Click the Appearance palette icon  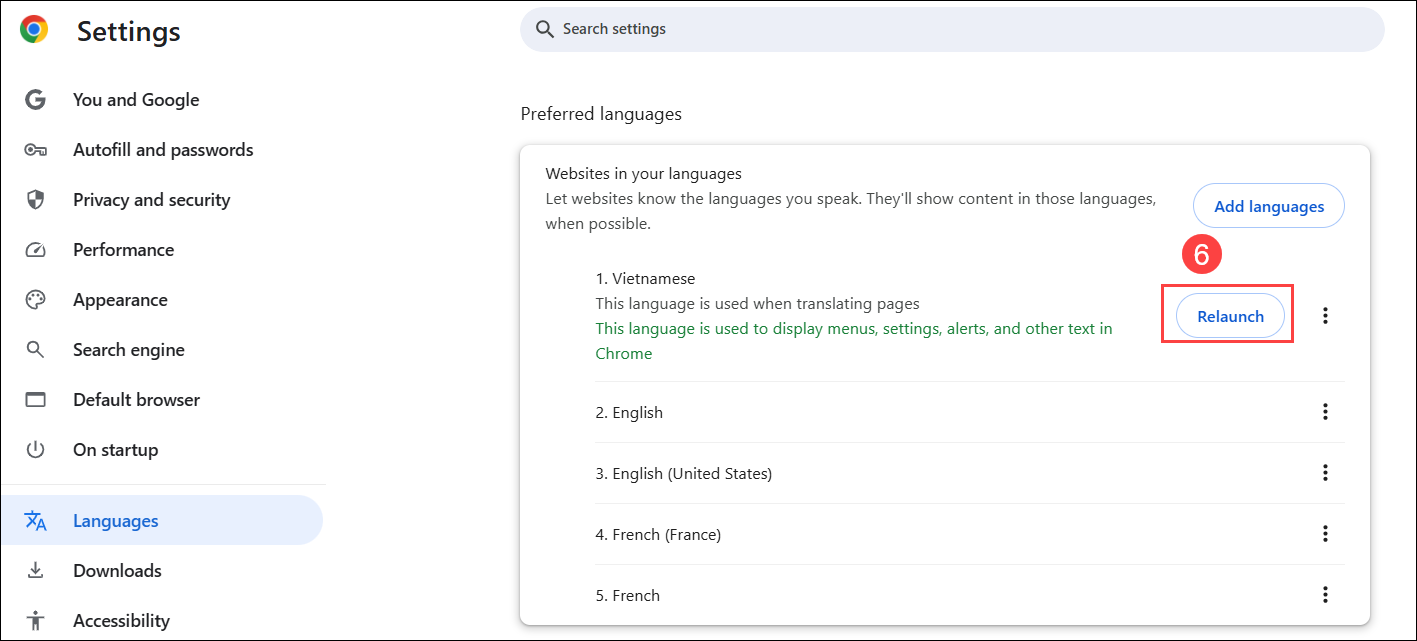pos(36,300)
